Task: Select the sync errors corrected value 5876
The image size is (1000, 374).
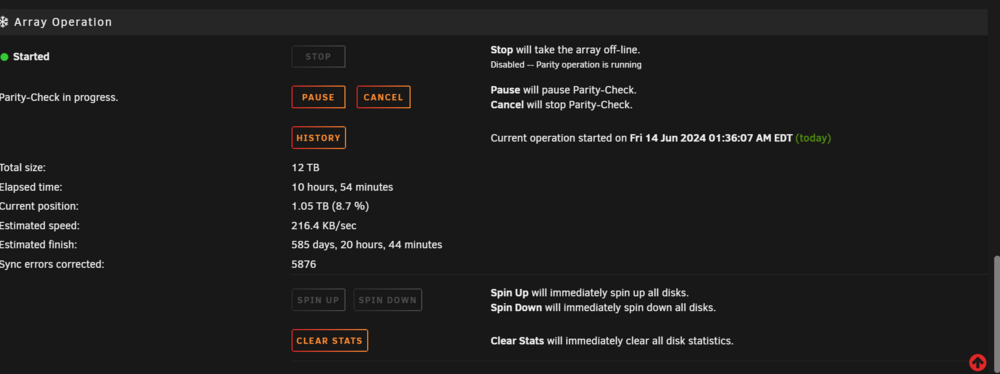Action: tap(304, 264)
